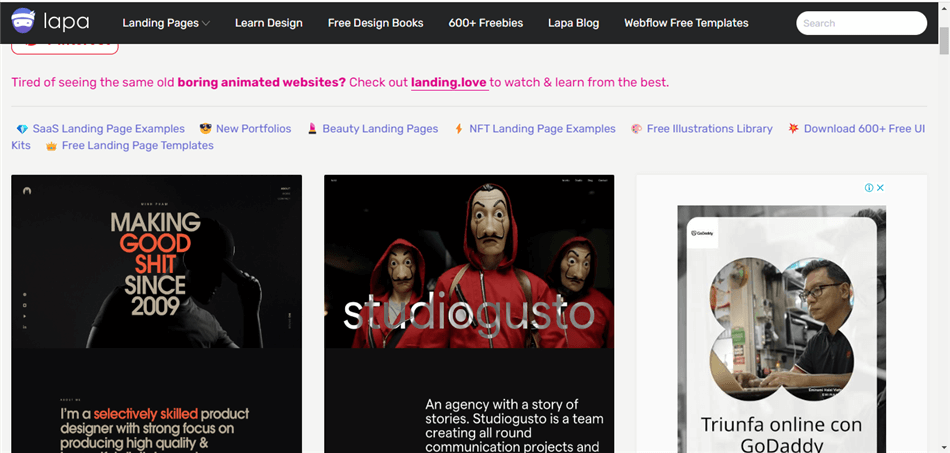Click the crown icon for Free Templates
Viewport: 950px width, 453px height.
tap(51, 146)
